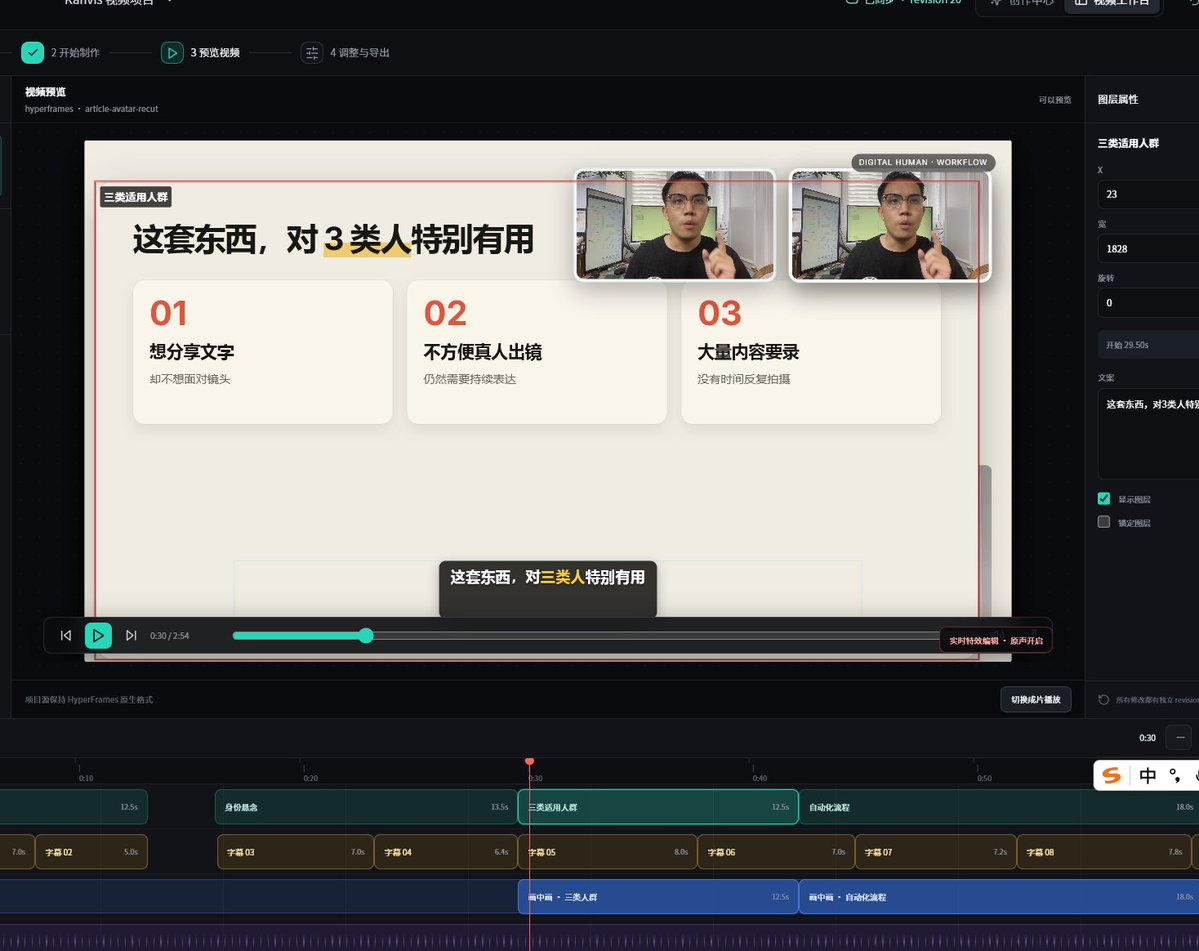Click the 实时特效编辑 · 原声开启 badge
1199x951 pixels.
click(x=996, y=641)
